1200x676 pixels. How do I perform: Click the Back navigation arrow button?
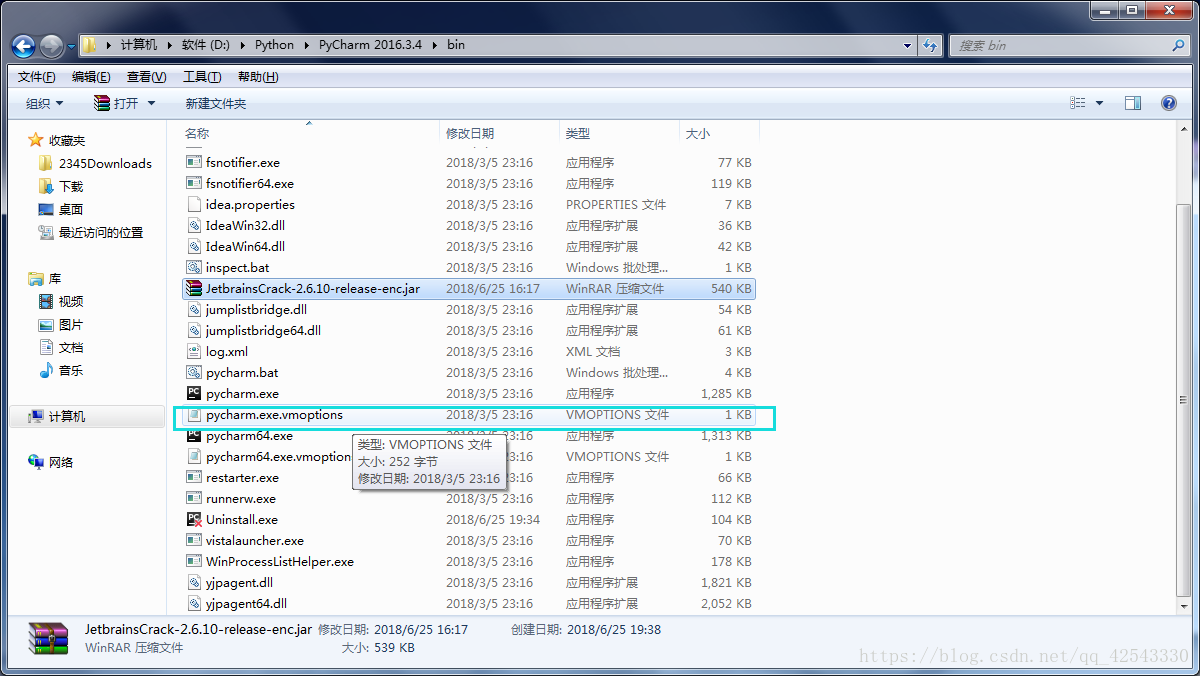[23, 46]
